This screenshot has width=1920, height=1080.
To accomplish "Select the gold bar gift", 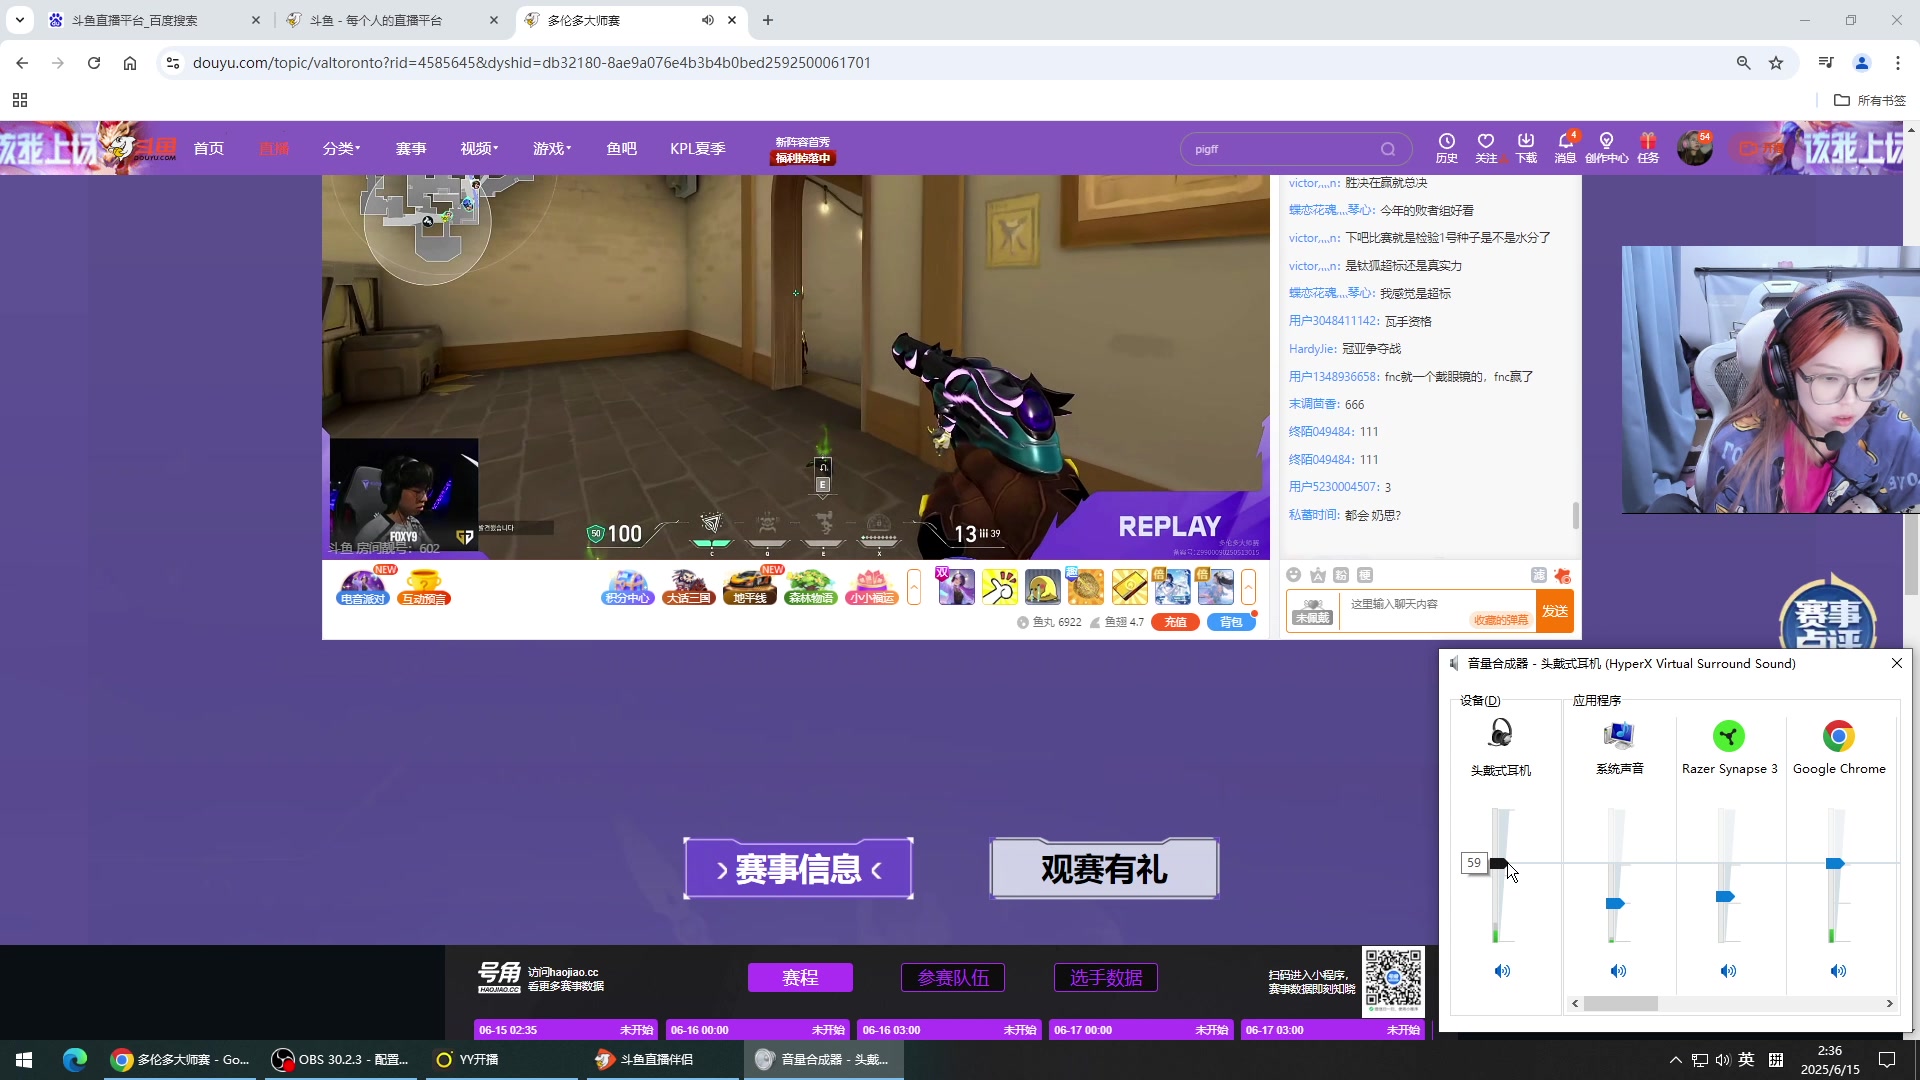I will click(1129, 587).
